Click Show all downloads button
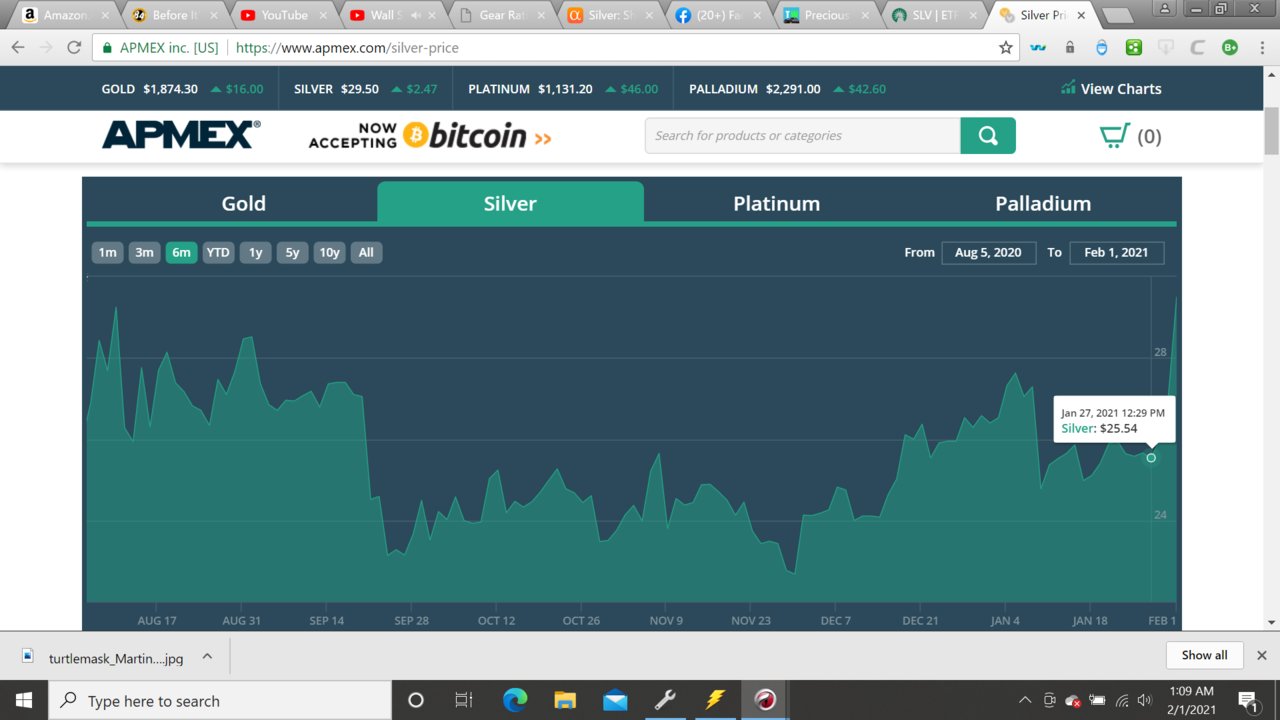 click(x=1204, y=655)
